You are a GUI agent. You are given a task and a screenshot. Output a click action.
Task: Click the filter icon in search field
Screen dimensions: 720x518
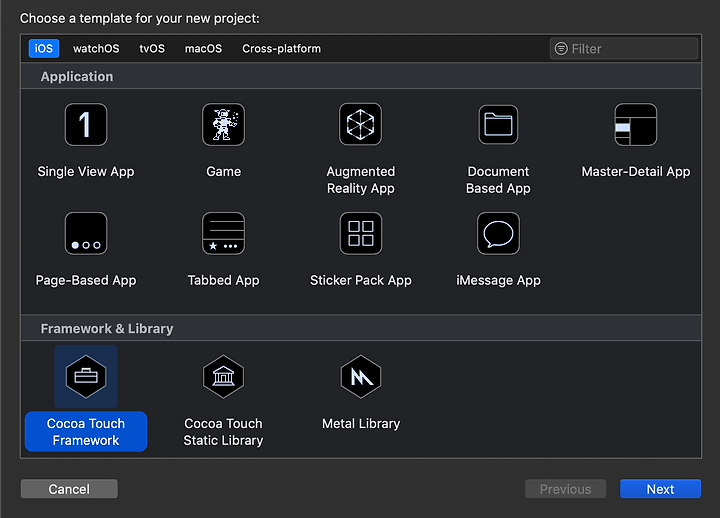click(x=561, y=49)
